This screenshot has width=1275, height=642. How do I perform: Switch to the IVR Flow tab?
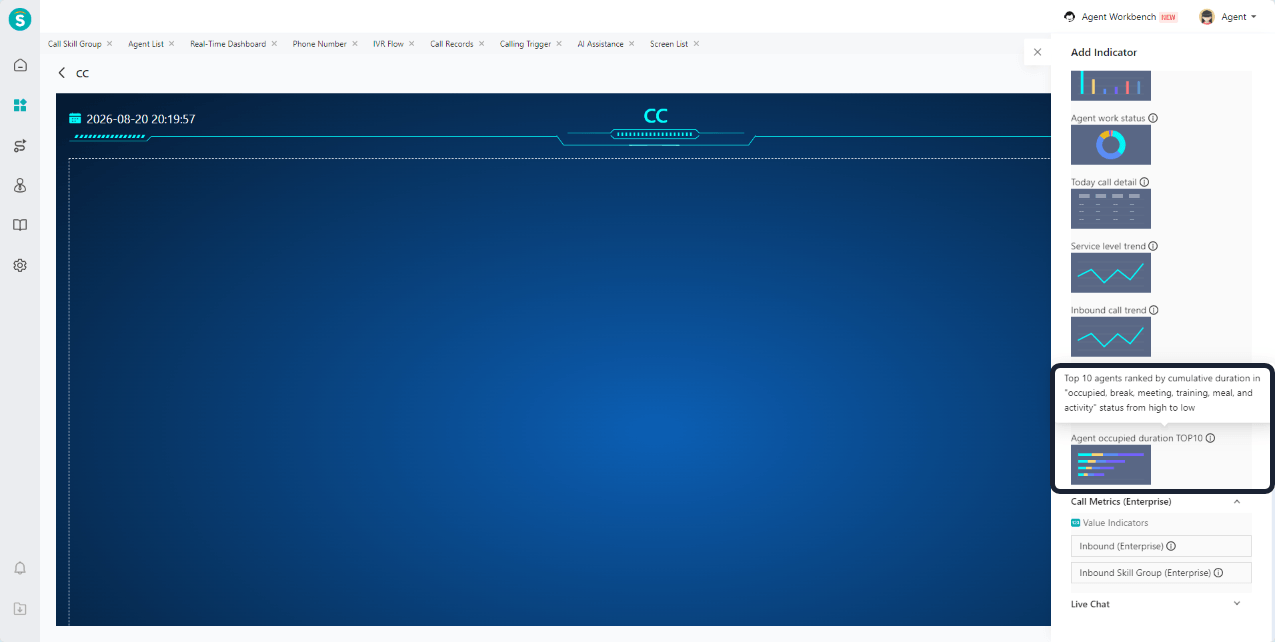[x=388, y=44]
